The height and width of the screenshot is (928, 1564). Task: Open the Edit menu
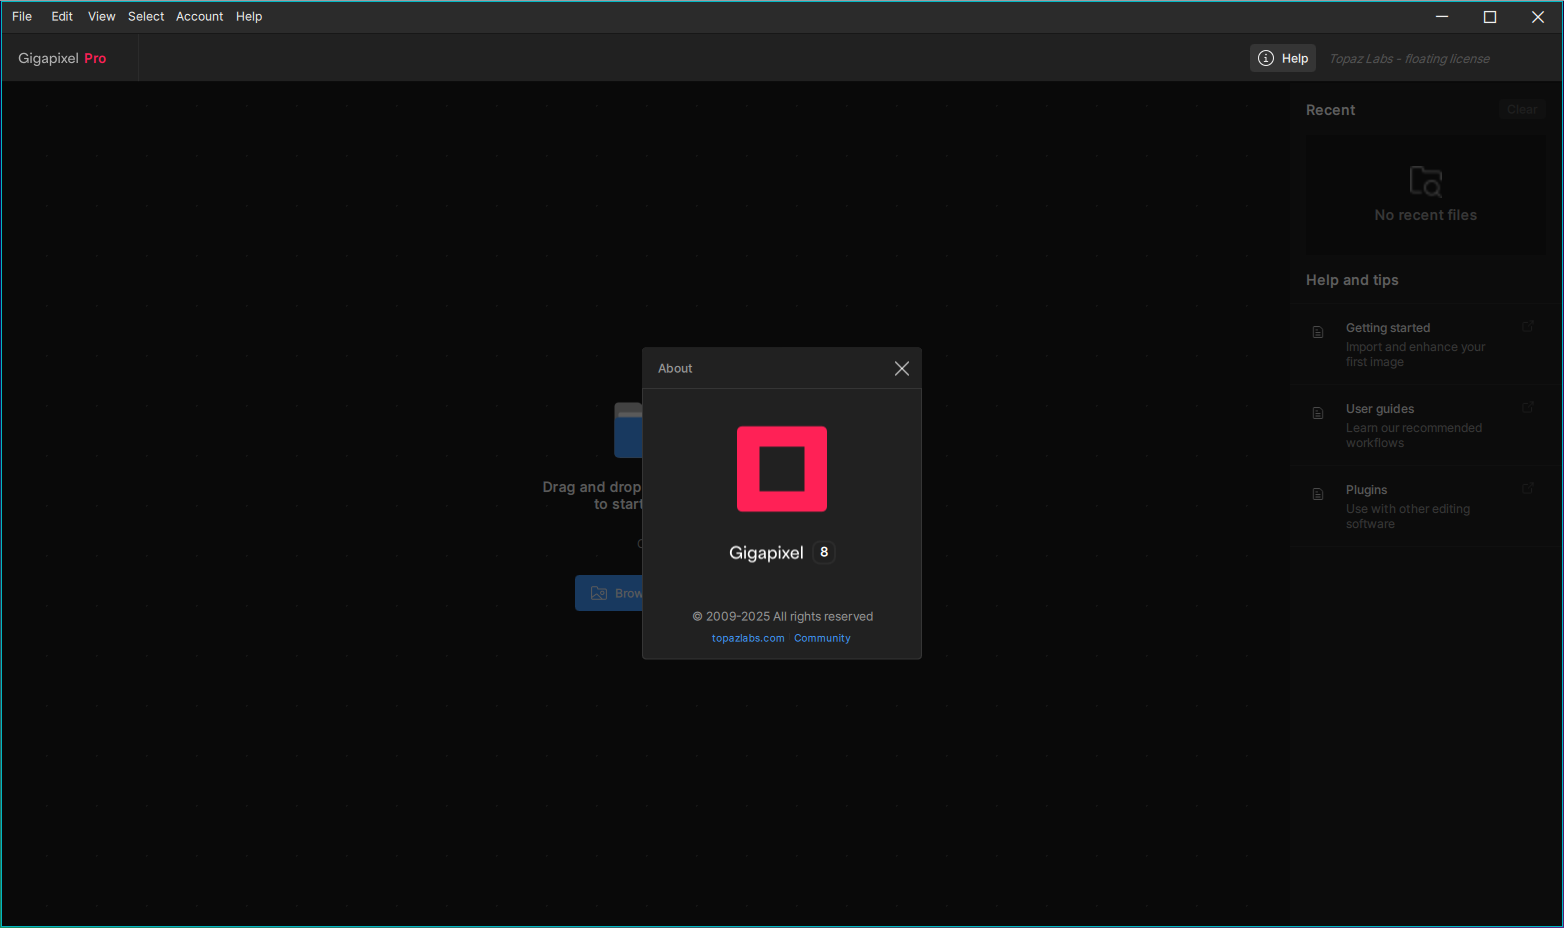coord(62,16)
